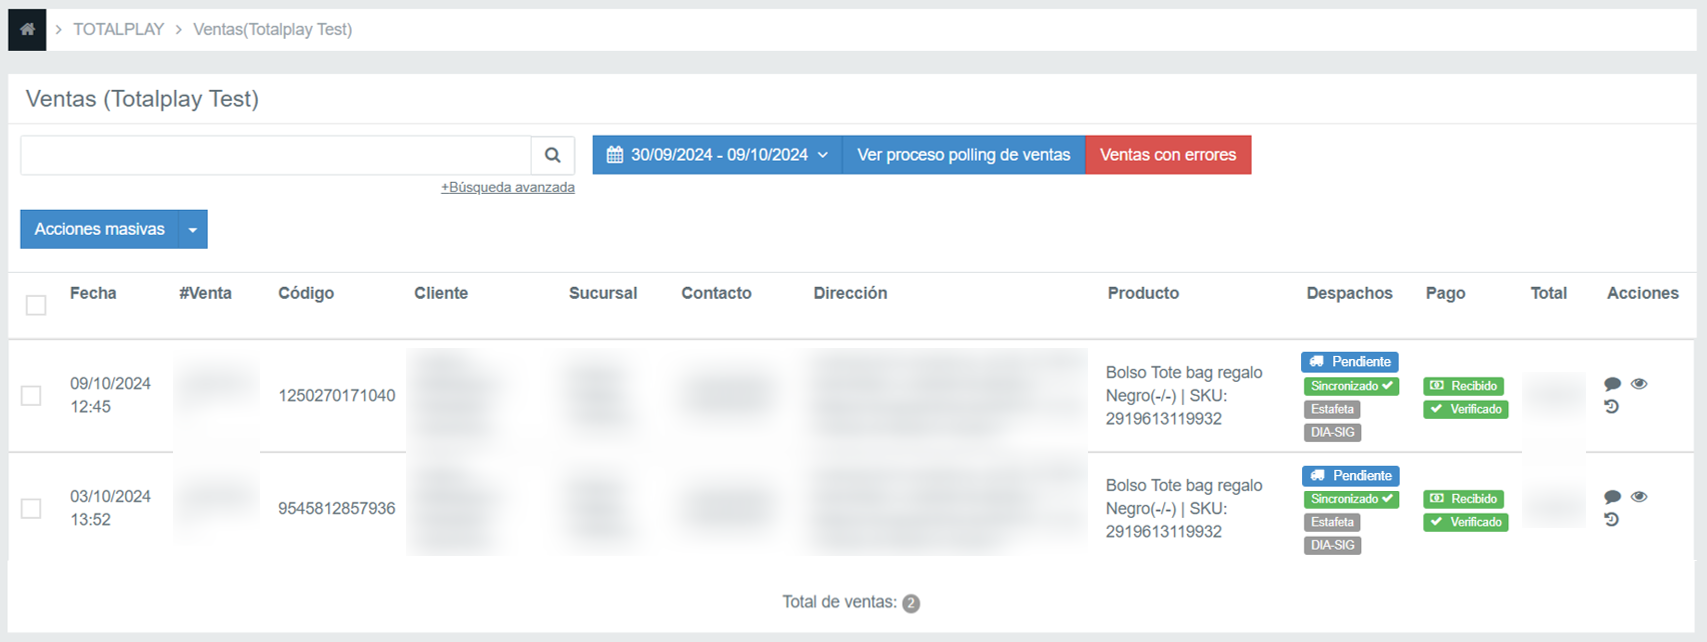Select code 9545812857936 cell
This screenshot has width=1707, height=642.
click(x=336, y=509)
